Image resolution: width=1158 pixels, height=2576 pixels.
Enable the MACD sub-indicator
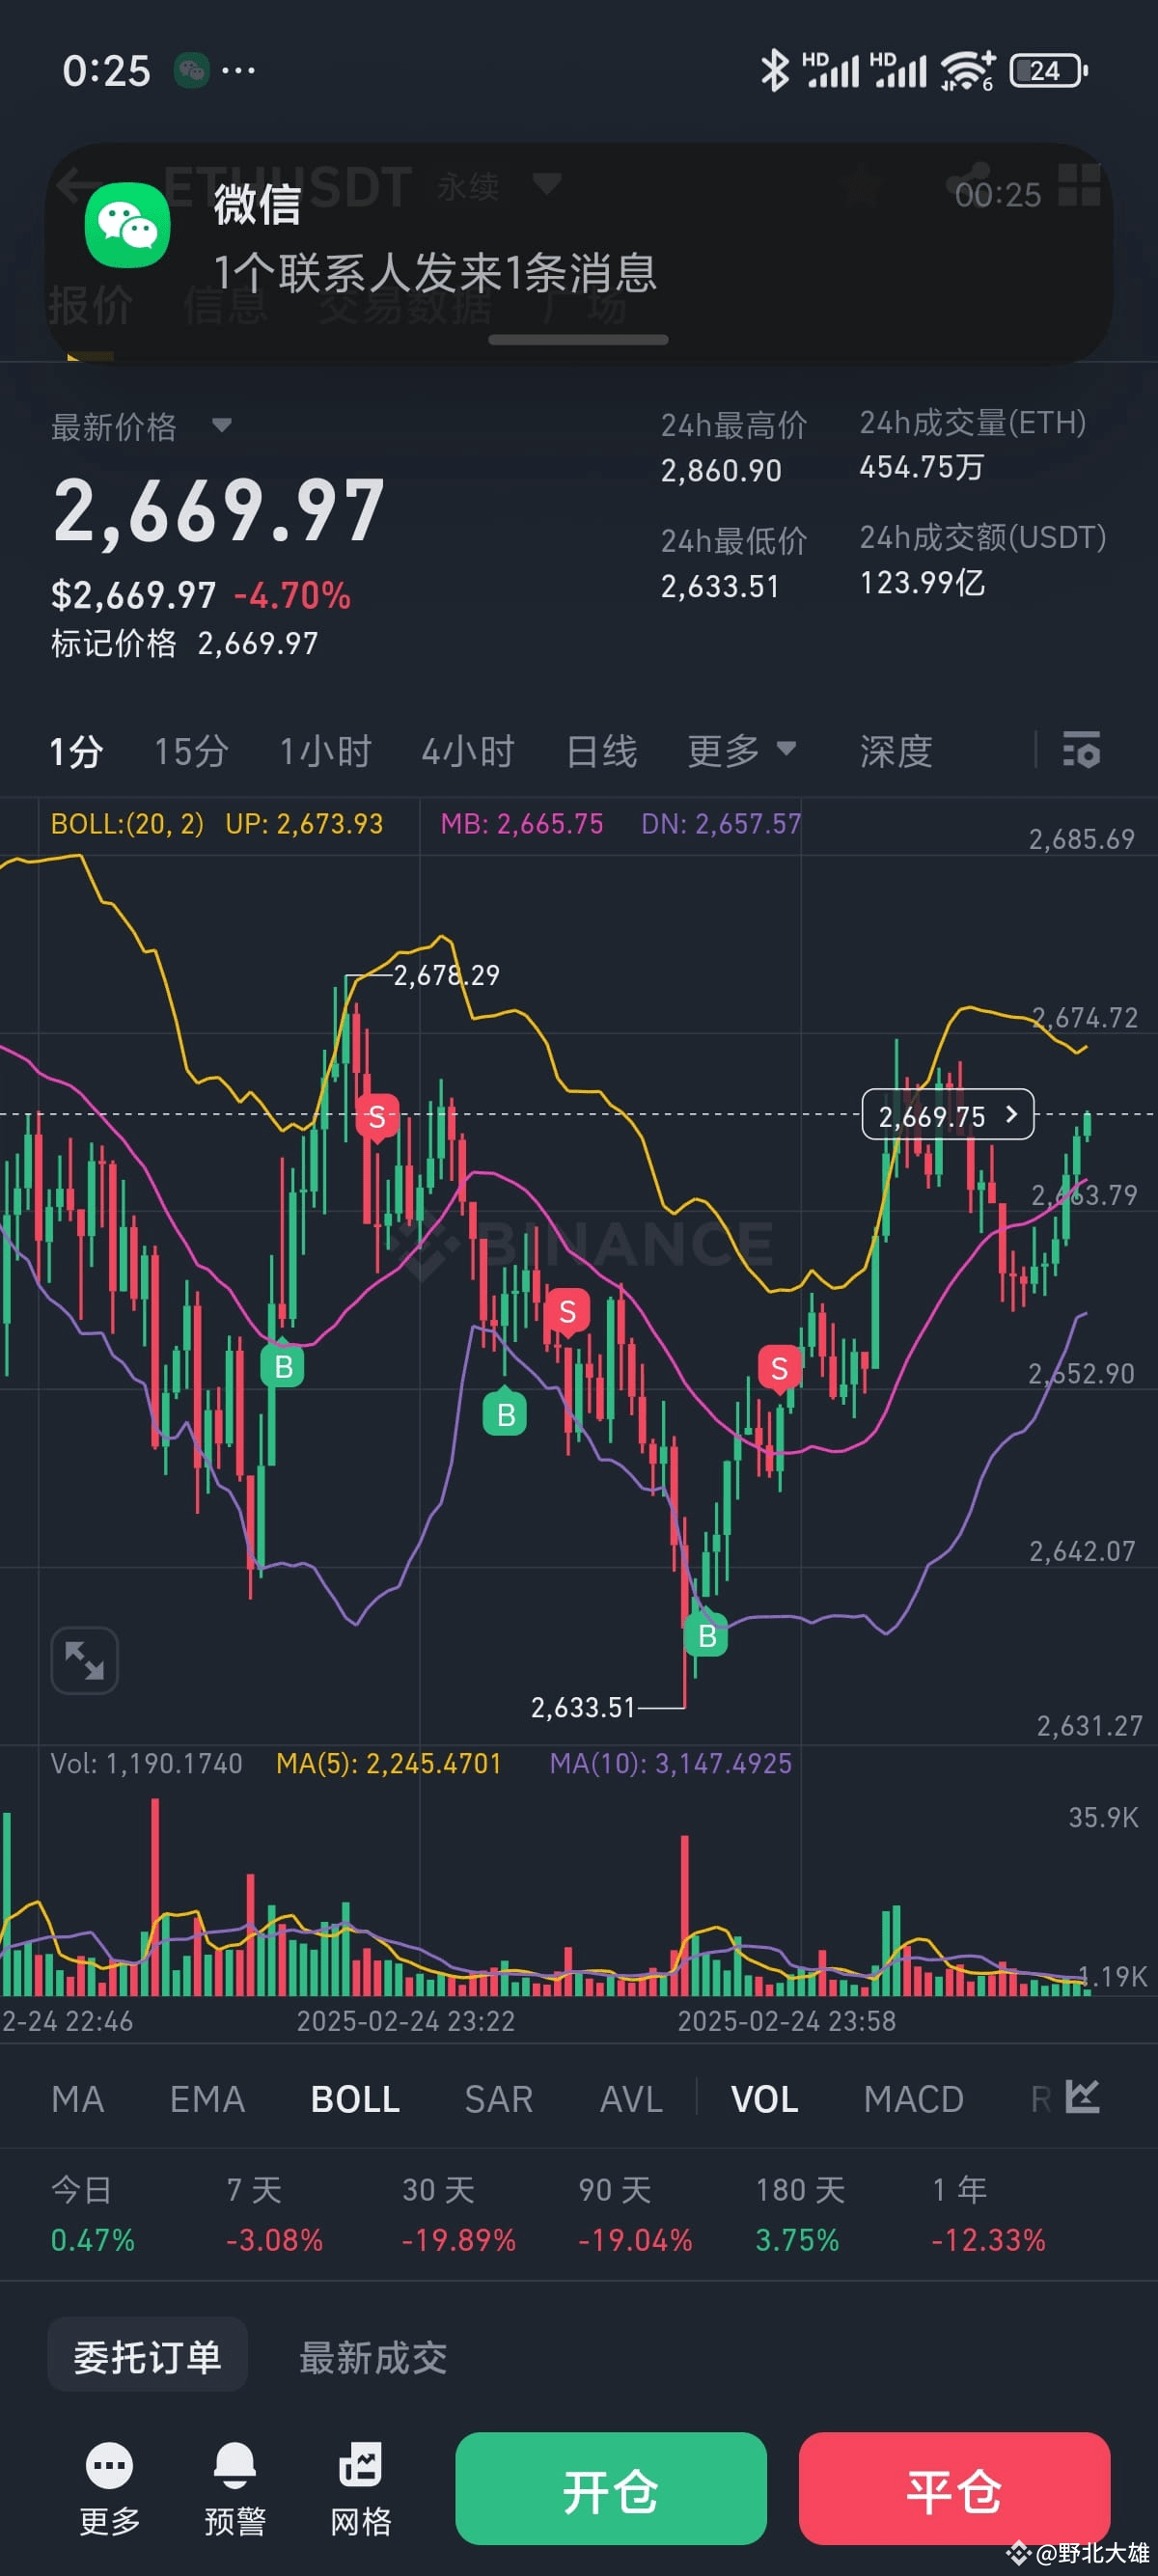(913, 2098)
